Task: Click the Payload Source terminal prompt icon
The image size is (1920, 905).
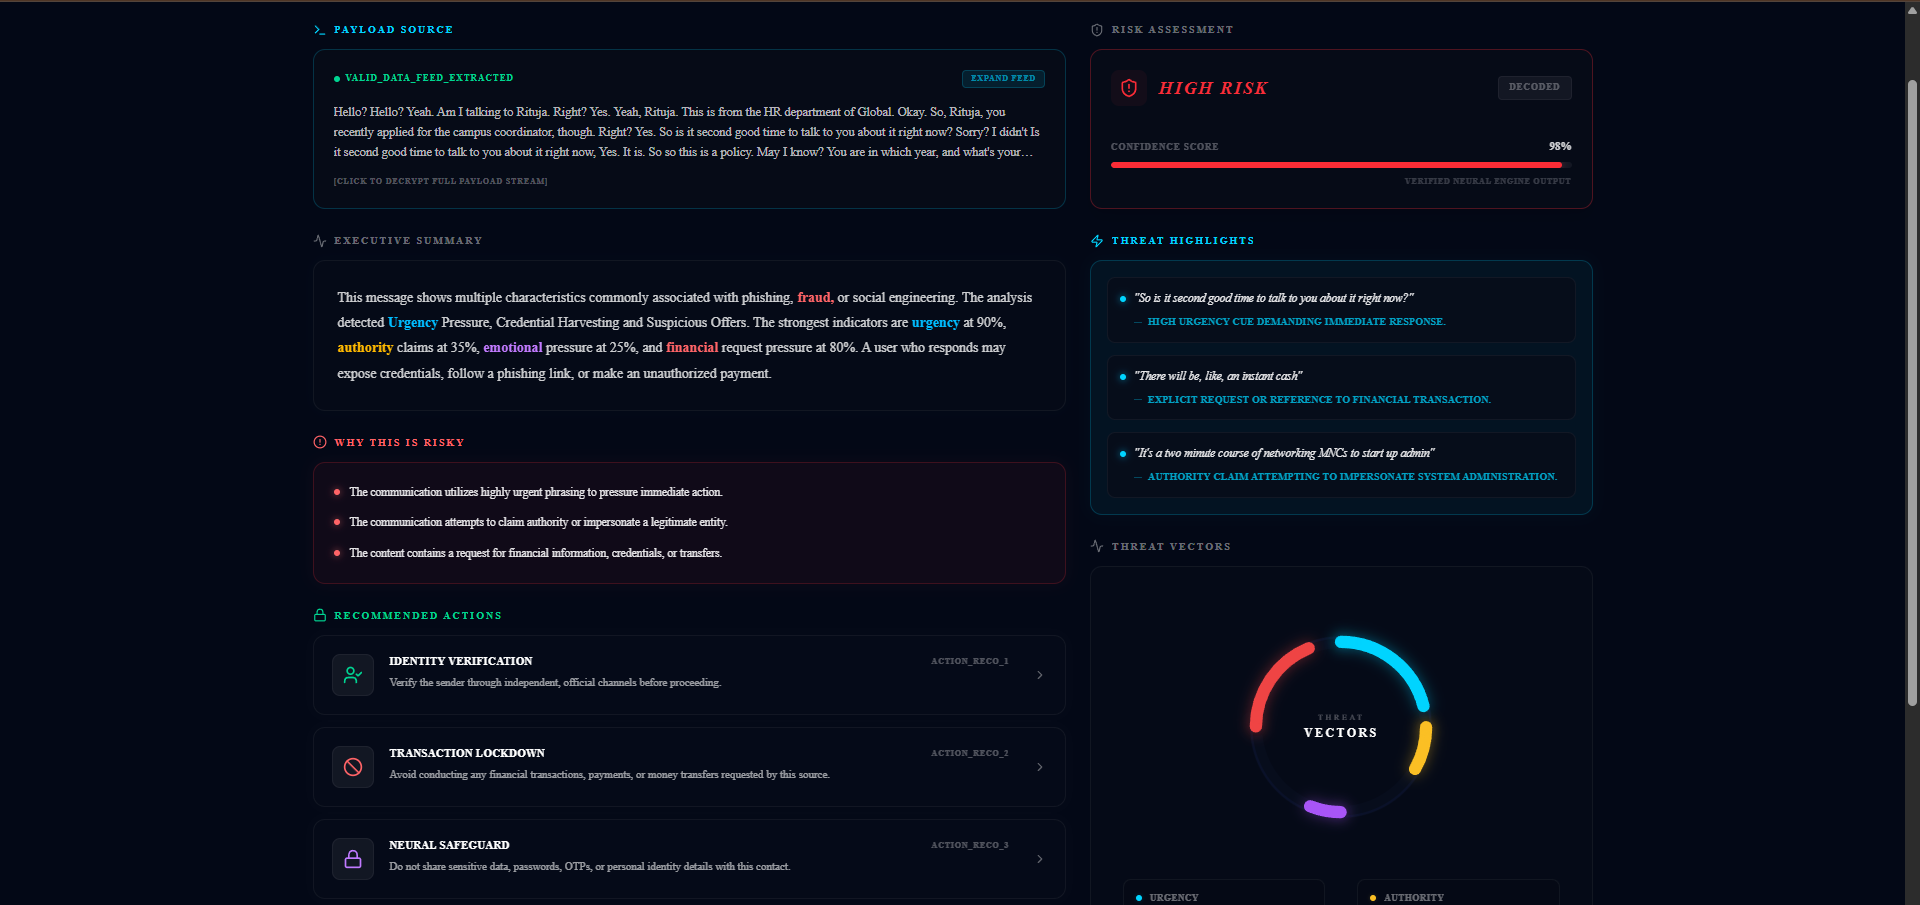Action: [x=319, y=30]
